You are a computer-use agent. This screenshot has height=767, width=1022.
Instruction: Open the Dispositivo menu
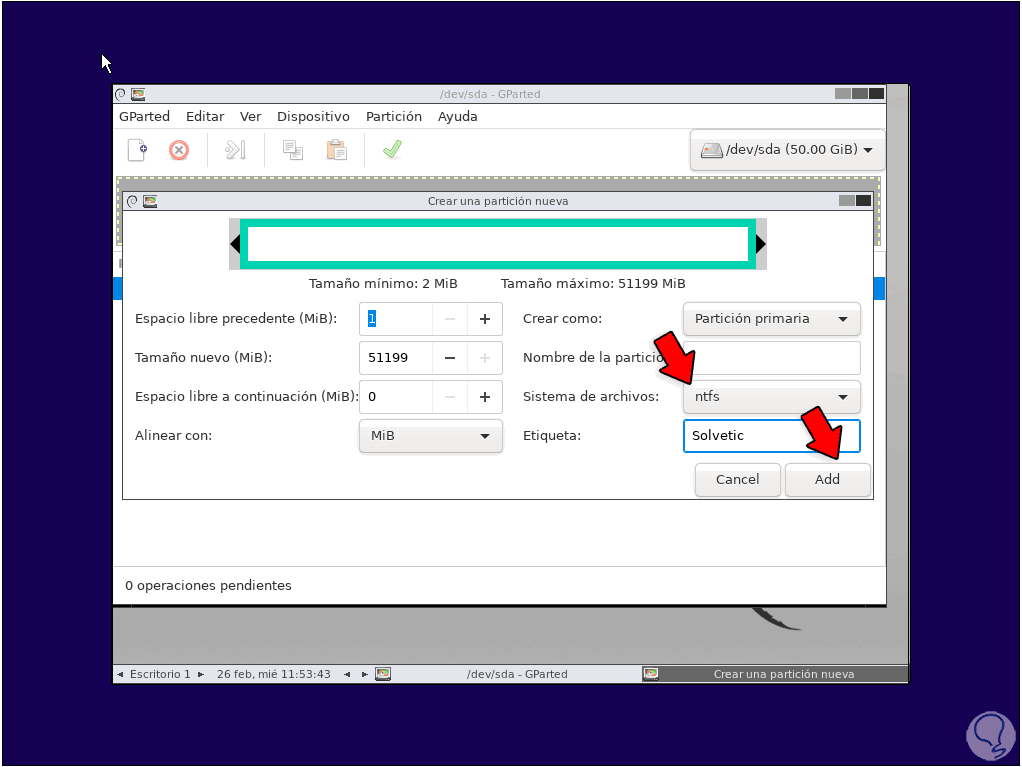point(313,117)
